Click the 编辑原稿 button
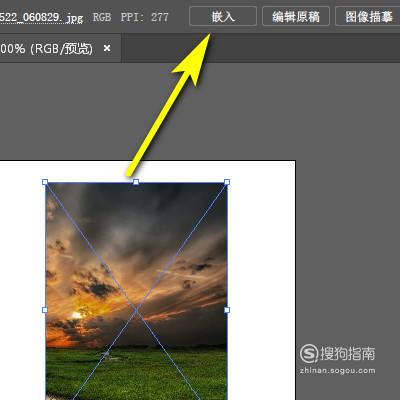Image resolution: width=400 pixels, height=400 pixels. [x=296, y=16]
